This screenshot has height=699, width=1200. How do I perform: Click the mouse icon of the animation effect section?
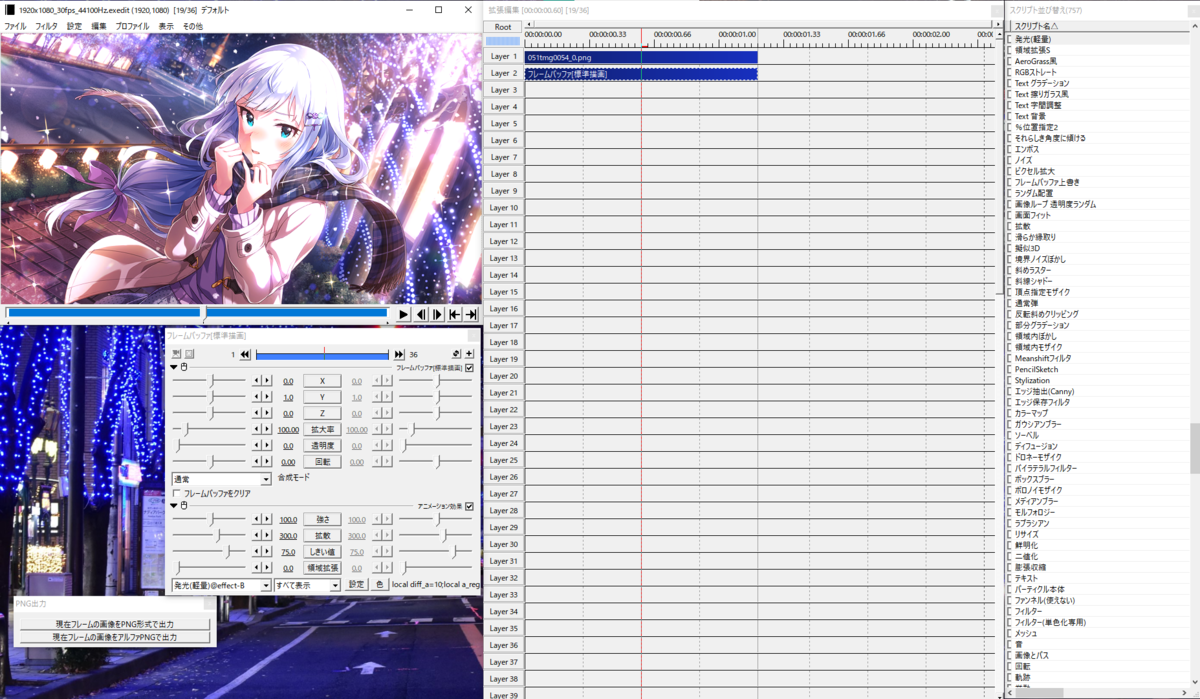[x=185, y=506]
